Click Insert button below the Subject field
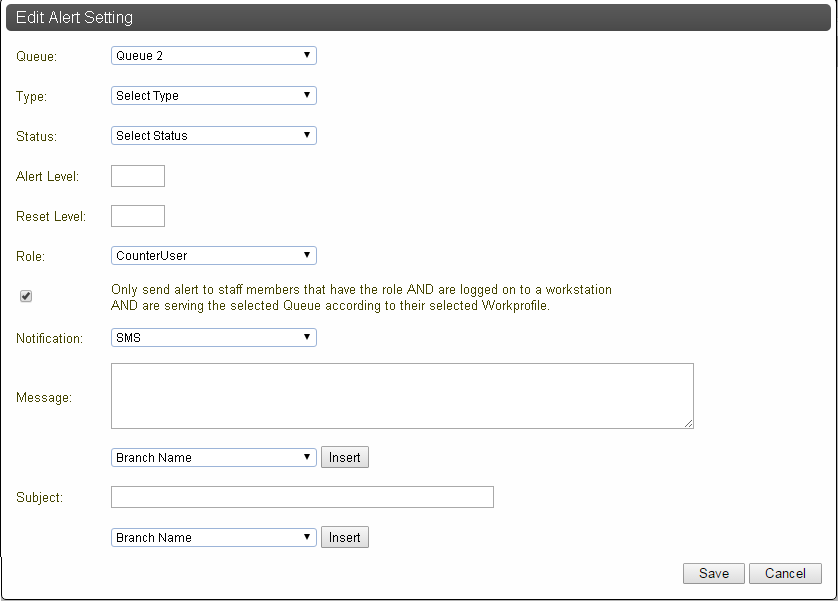Screen dimensions: 838x605 click(x=345, y=538)
